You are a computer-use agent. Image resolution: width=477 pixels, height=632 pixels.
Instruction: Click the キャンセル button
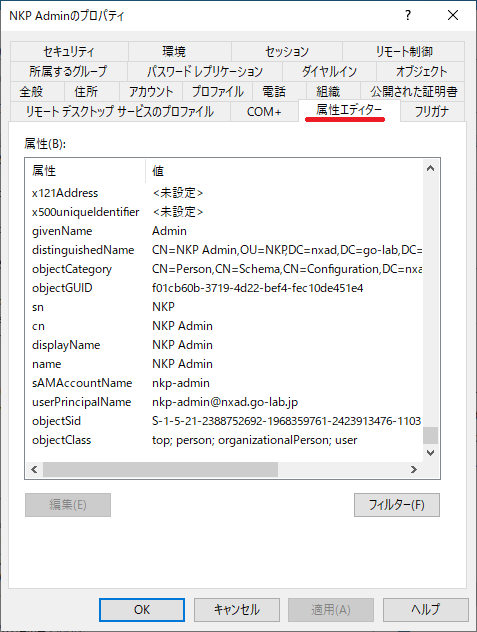coord(237,609)
